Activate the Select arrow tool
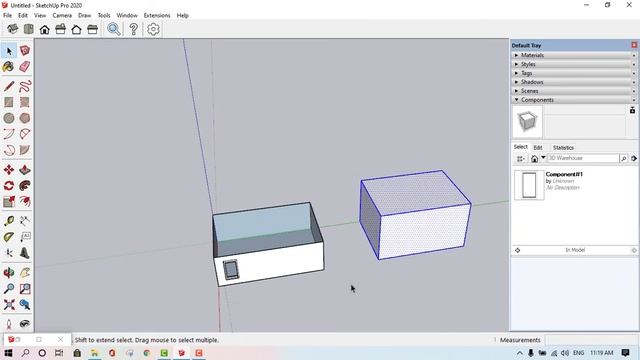The image size is (640, 360). coord(9,51)
